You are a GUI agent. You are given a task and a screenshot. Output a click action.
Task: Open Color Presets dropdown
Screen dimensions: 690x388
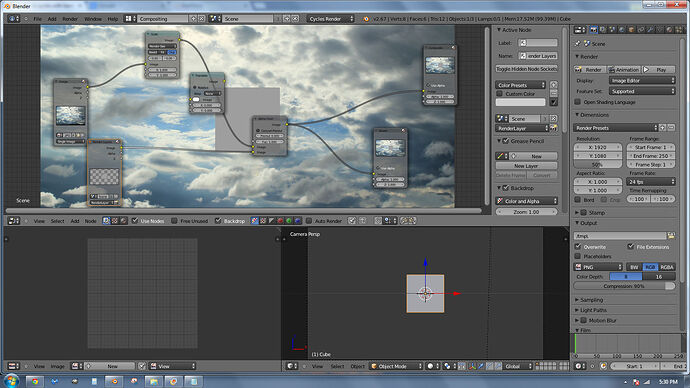[x=521, y=85]
